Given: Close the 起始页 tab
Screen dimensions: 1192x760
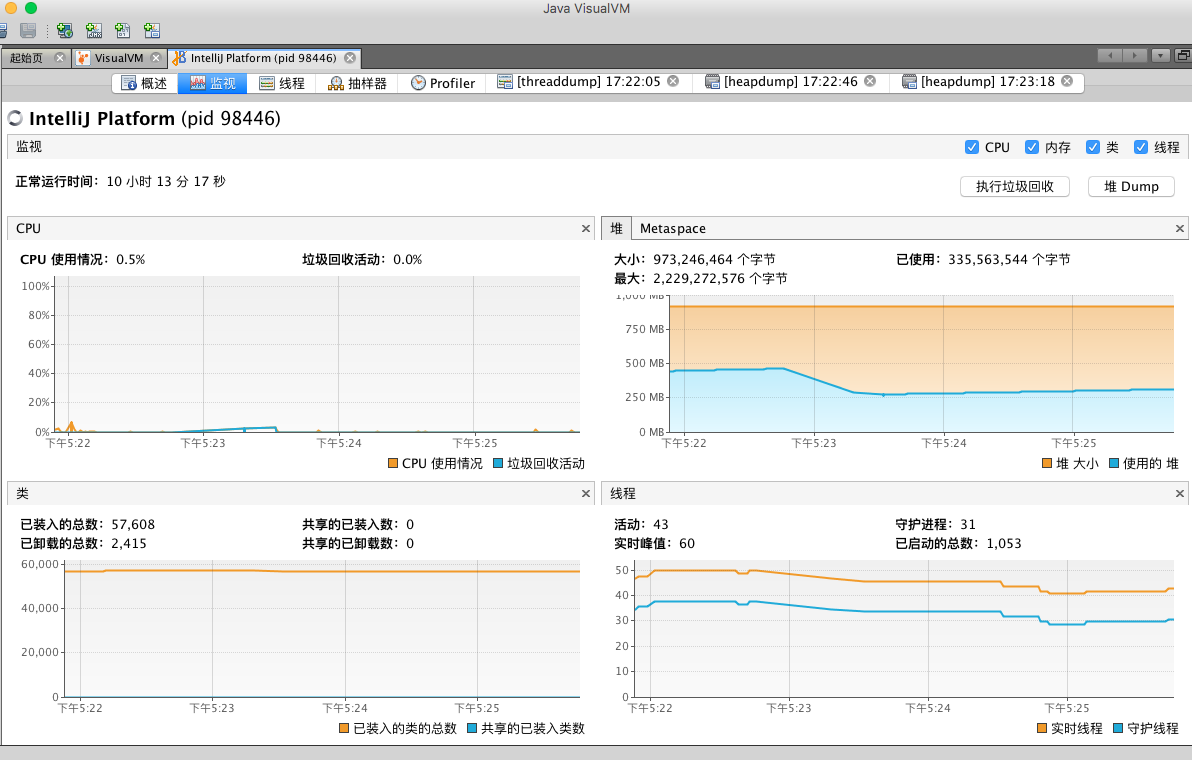Looking at the screenshot, I should tap(60, 58).
